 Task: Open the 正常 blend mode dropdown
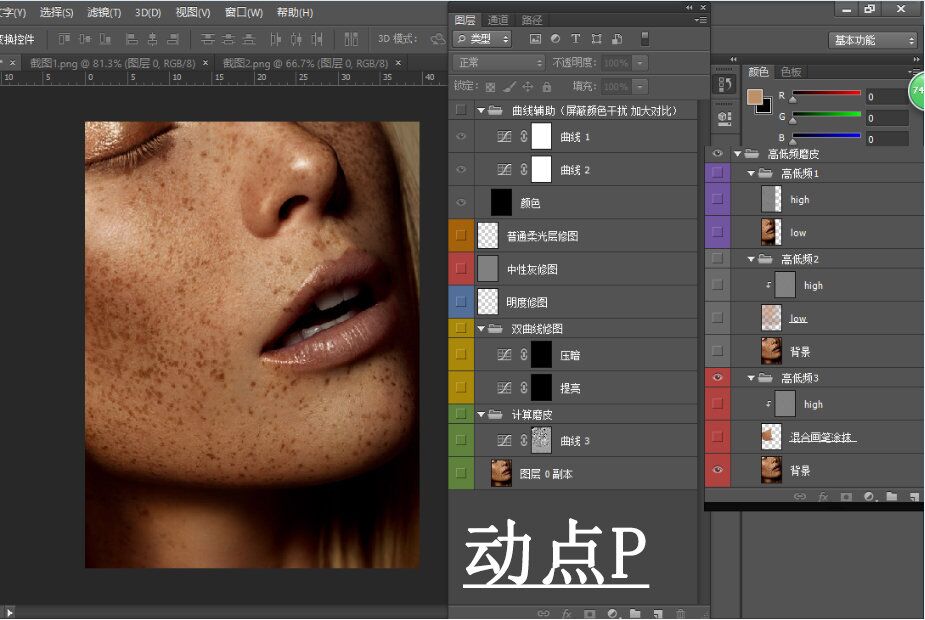pos(497,63)
